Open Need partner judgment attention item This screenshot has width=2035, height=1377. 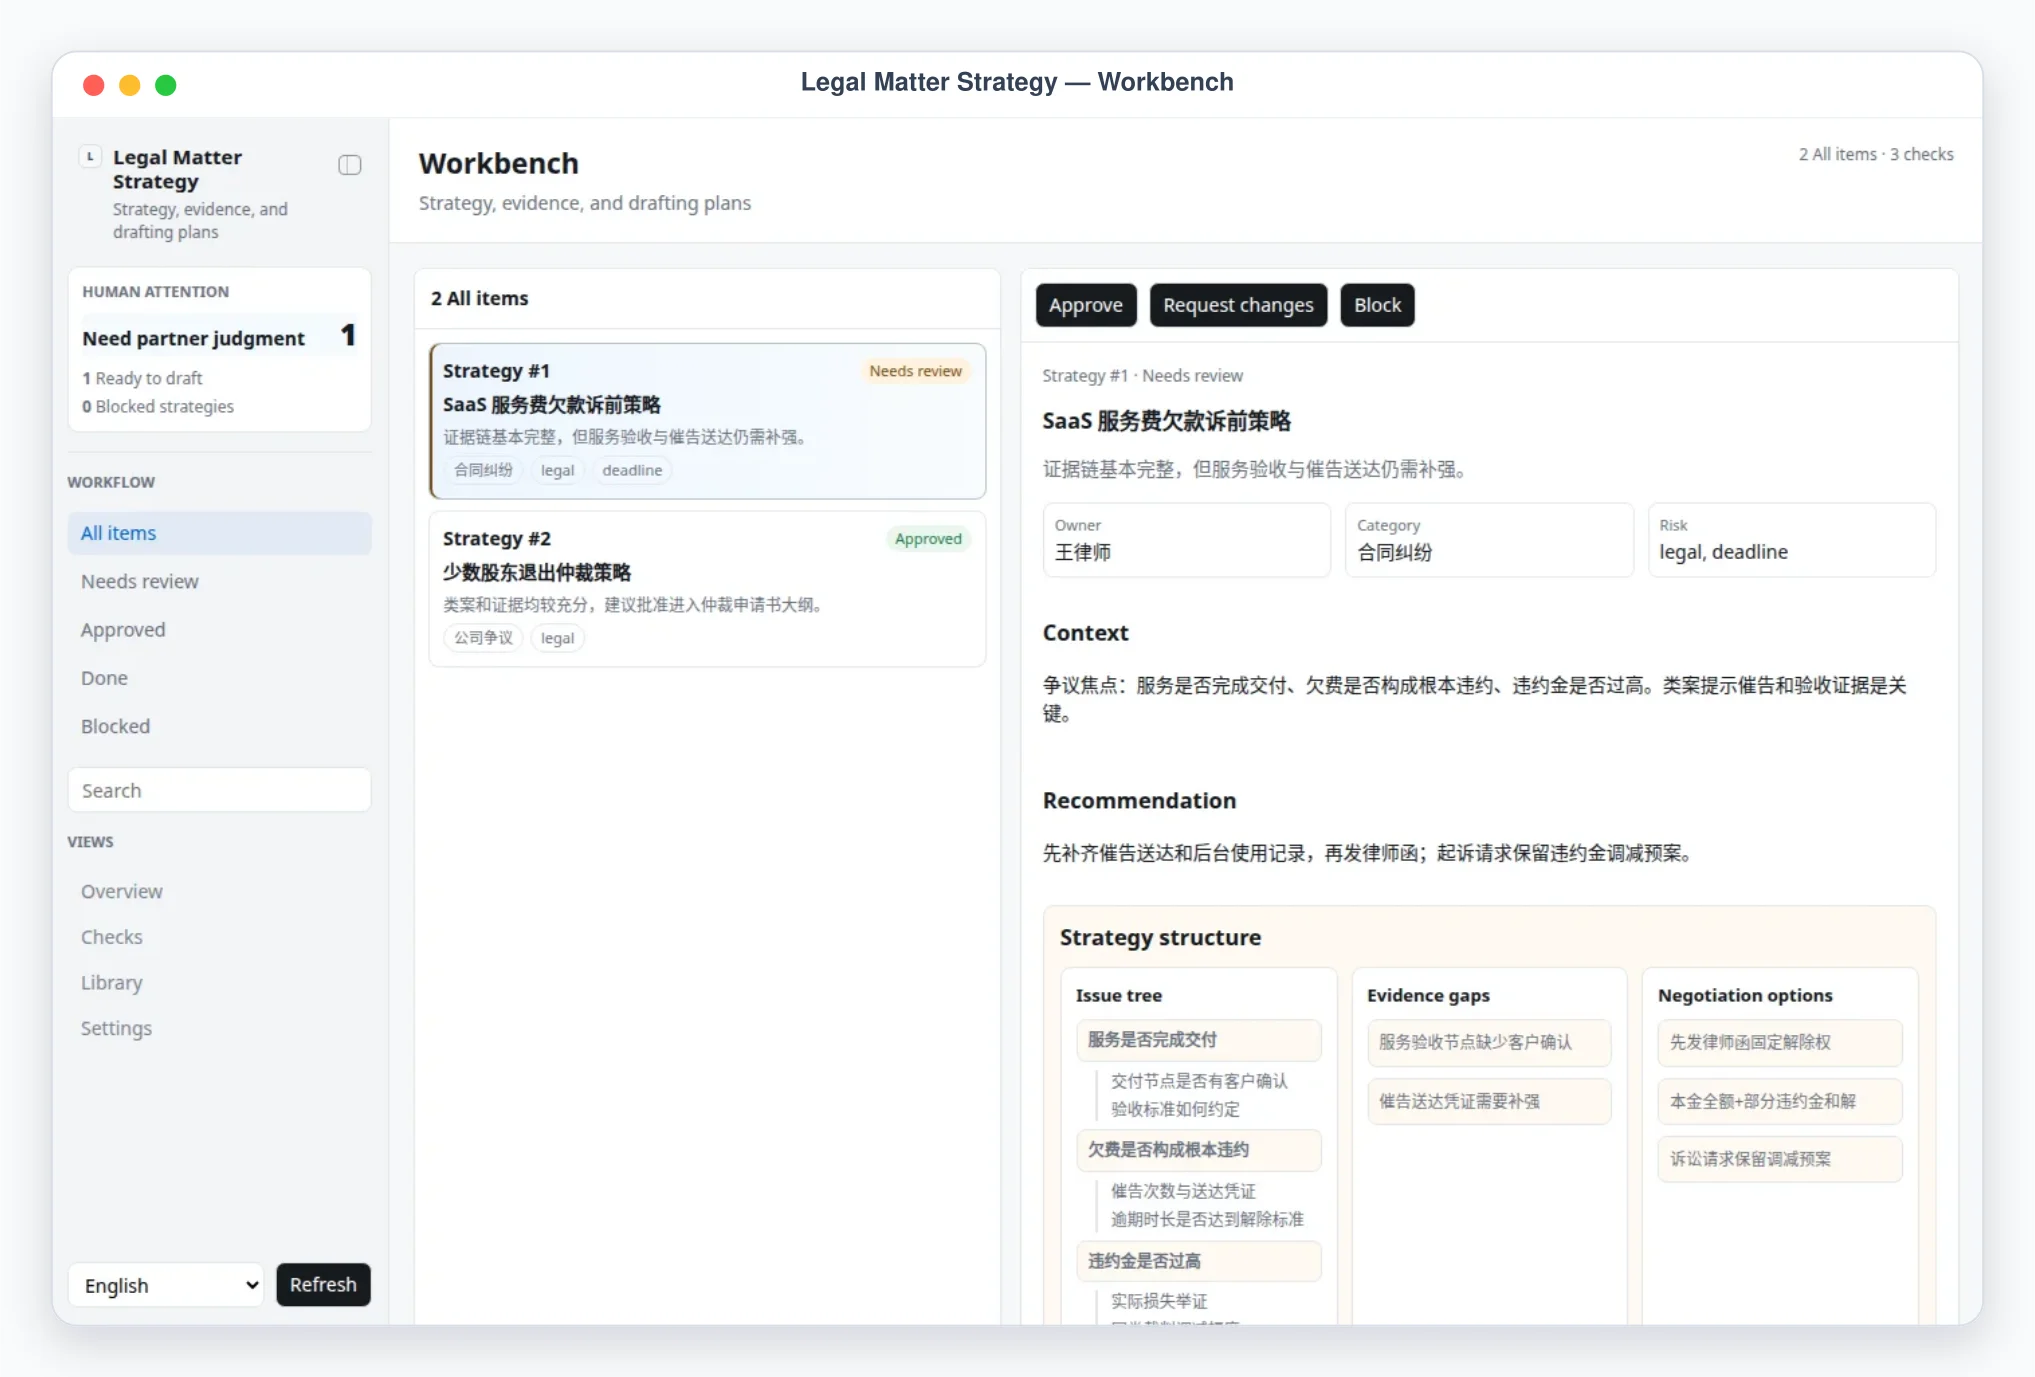pos(219,338)
